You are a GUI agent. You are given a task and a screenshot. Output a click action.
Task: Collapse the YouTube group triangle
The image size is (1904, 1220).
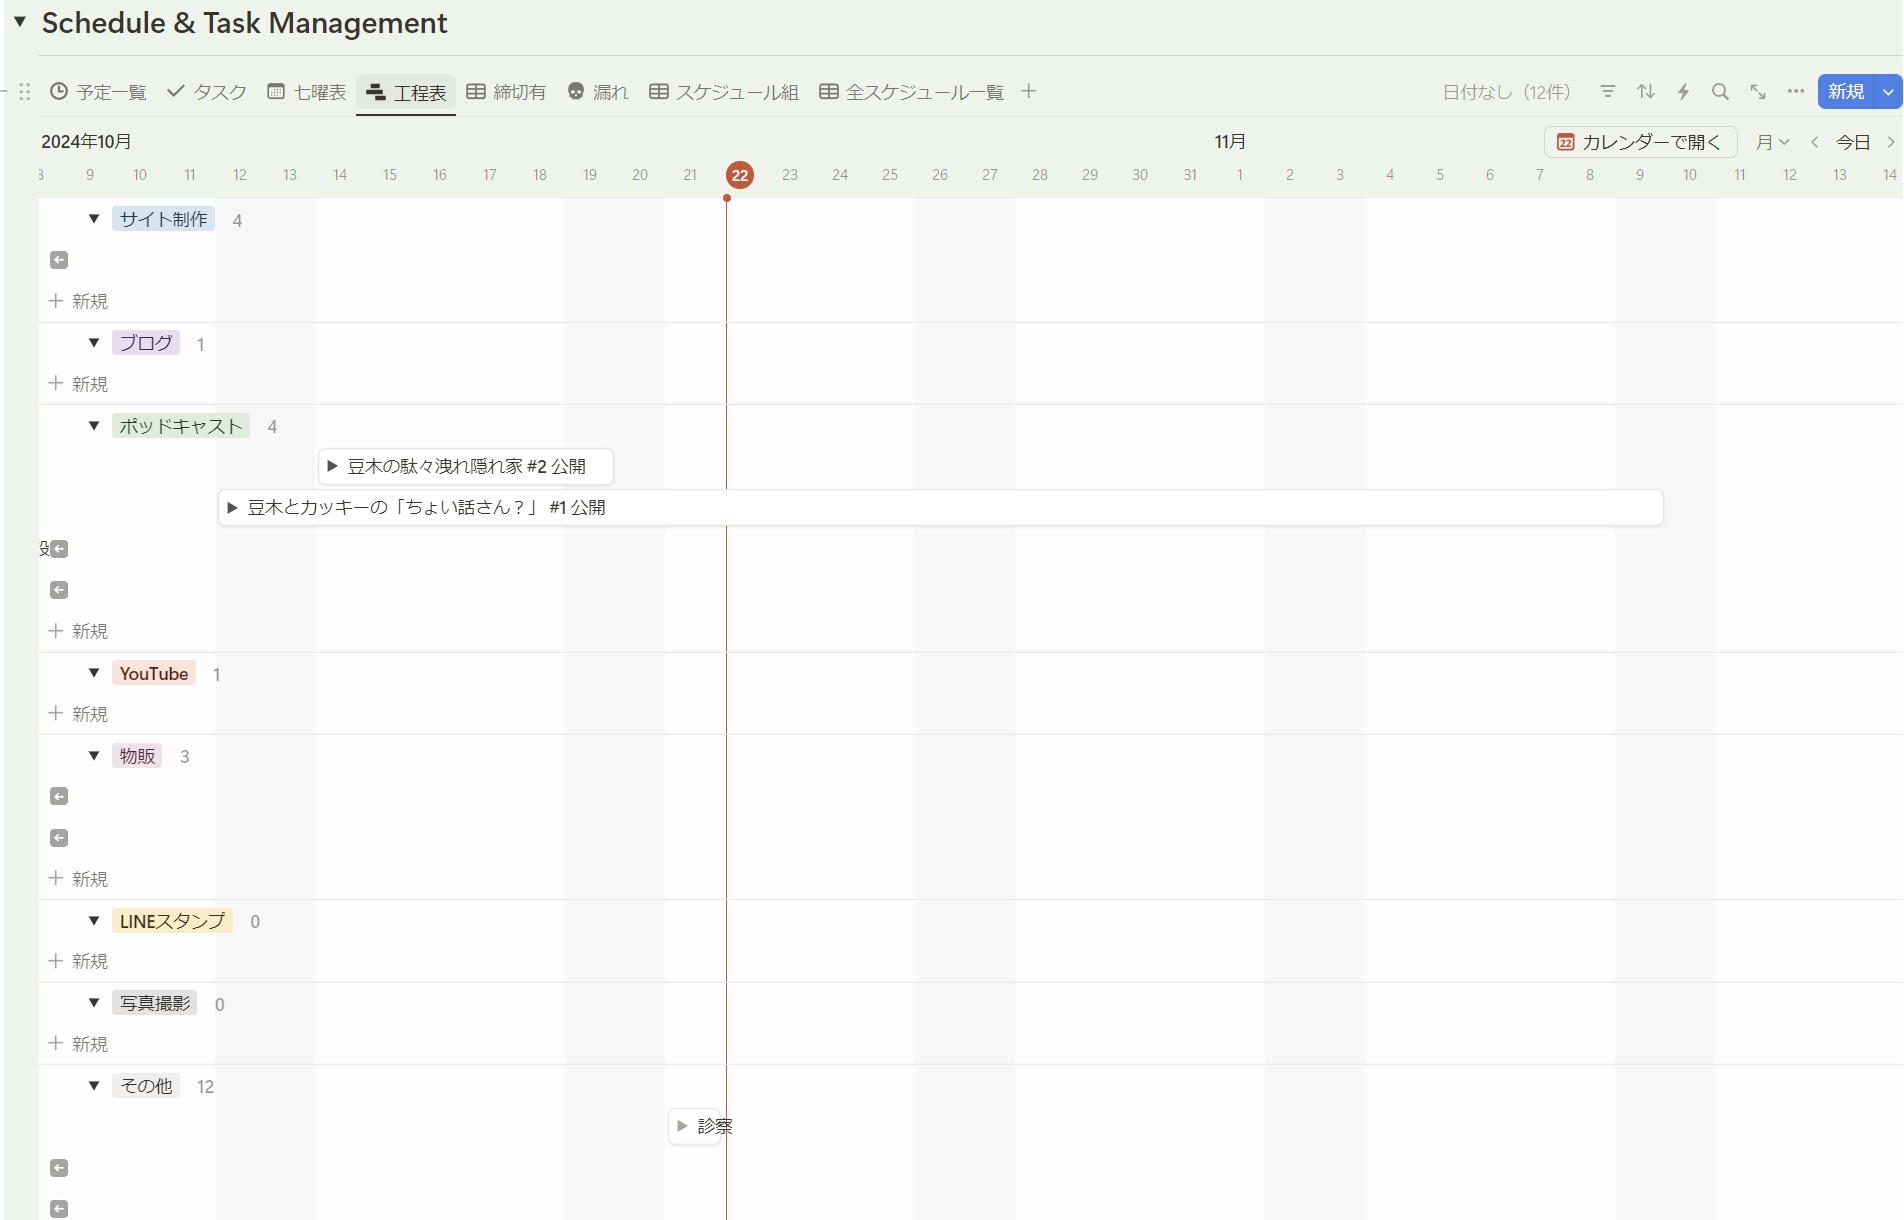tap(94, 673)
